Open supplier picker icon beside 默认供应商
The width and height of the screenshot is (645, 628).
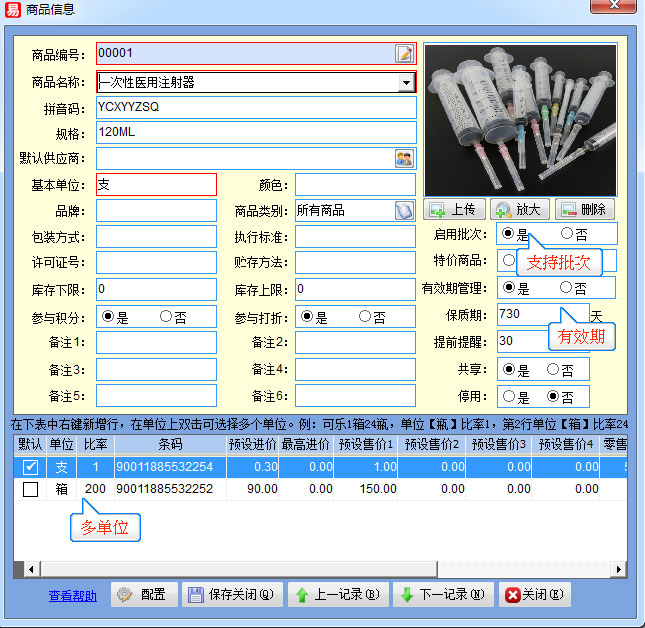(404, 158)
